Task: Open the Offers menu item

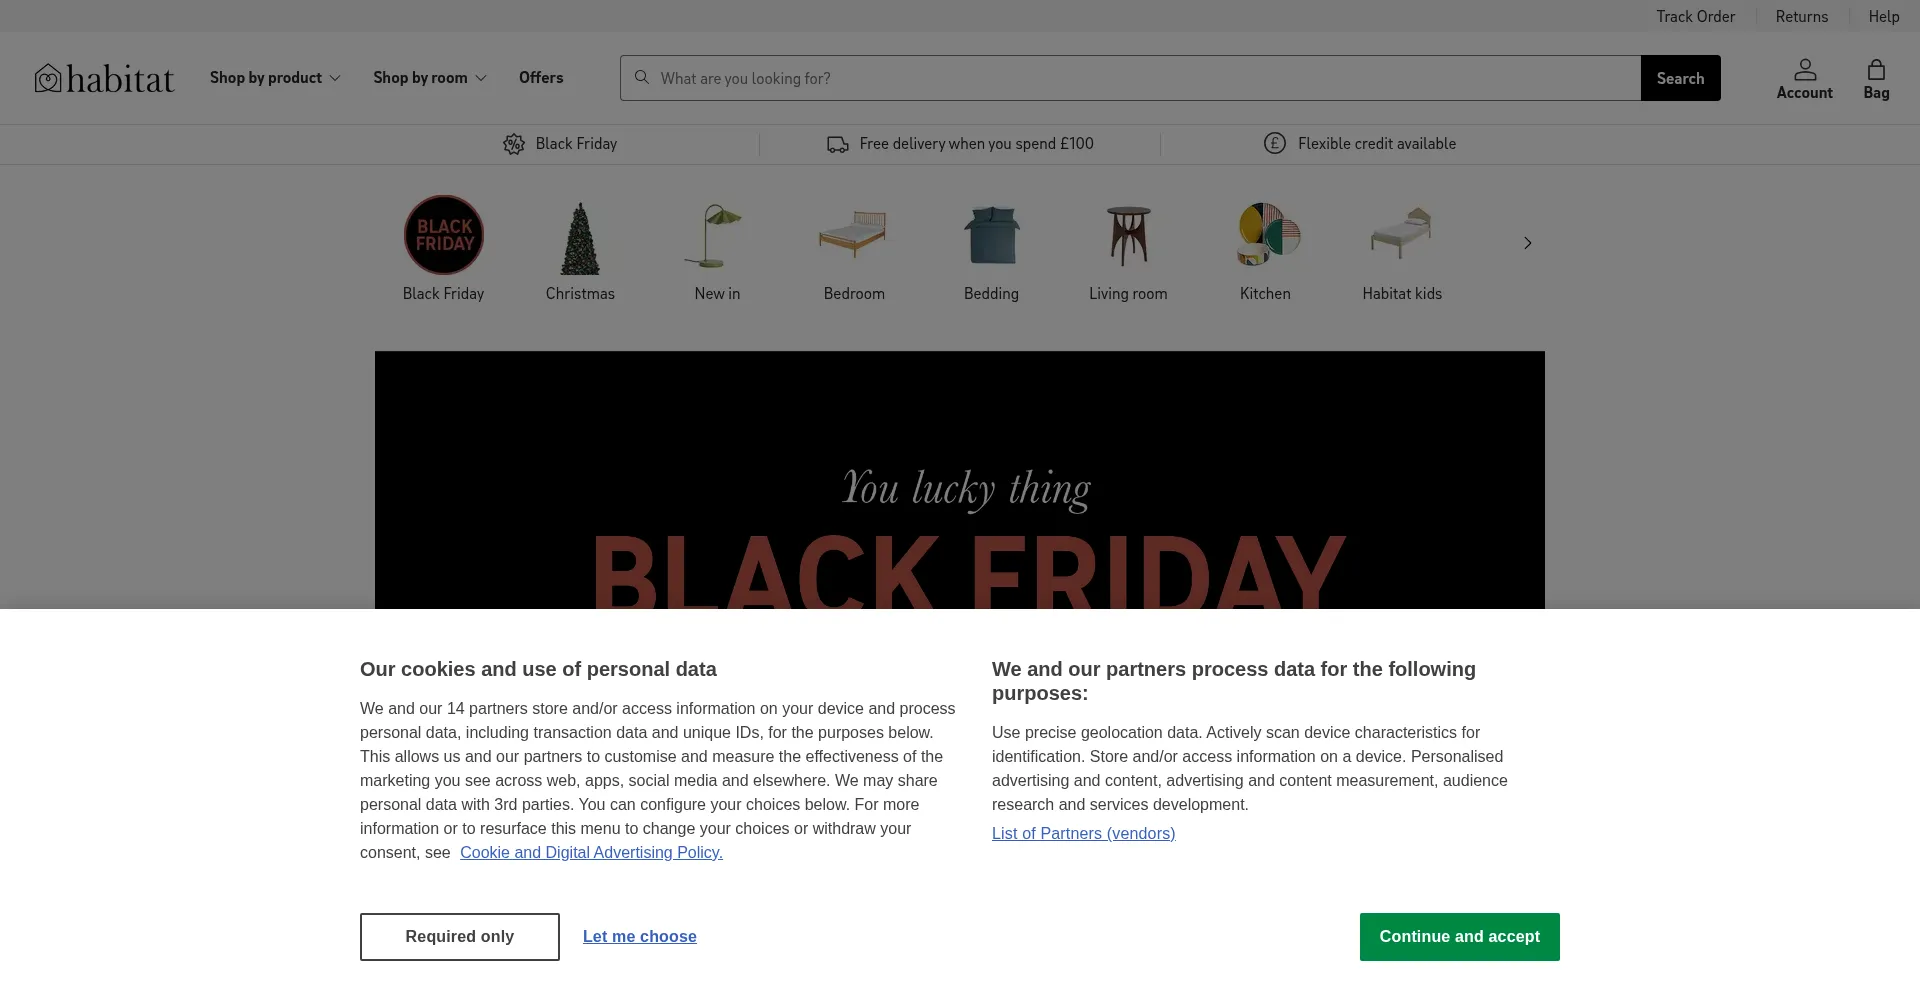Action: (541, 78)
